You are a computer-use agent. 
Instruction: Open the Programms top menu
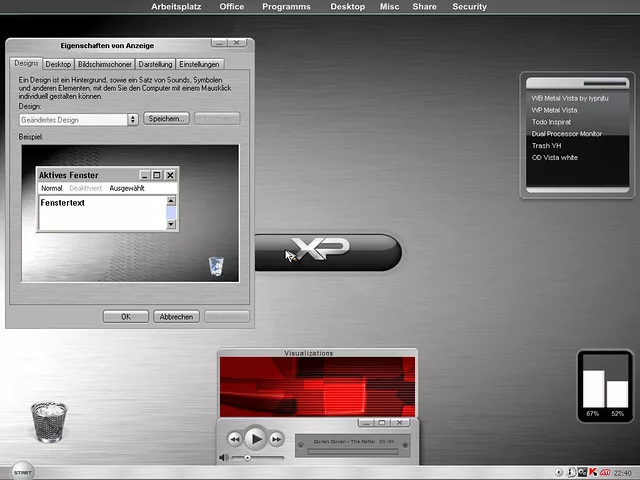286,7
